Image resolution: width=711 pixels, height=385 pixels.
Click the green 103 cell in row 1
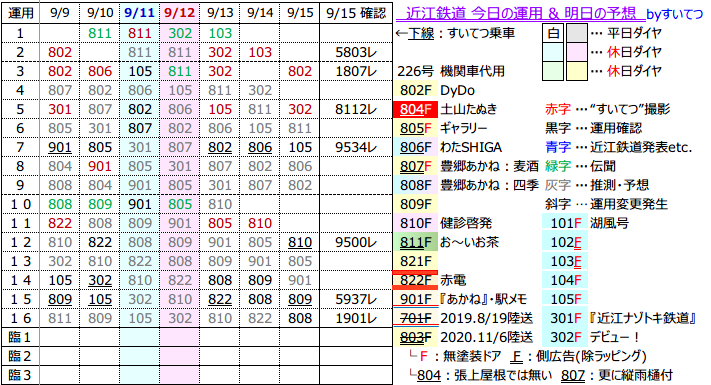220,33
